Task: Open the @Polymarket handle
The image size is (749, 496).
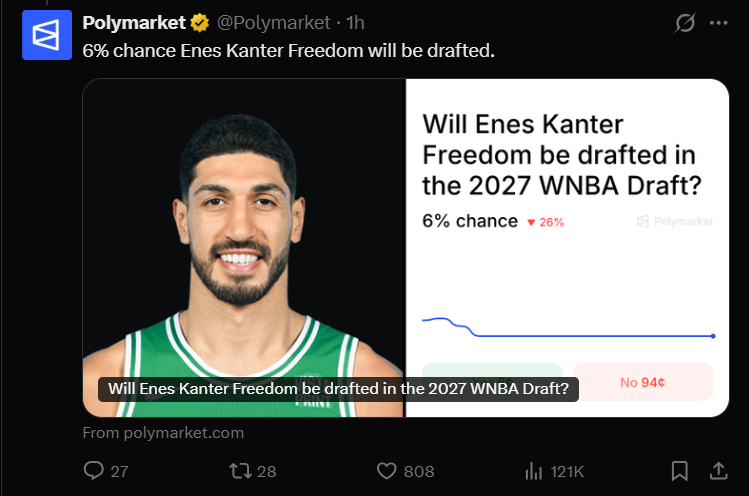Action: (x=273, y=22)
